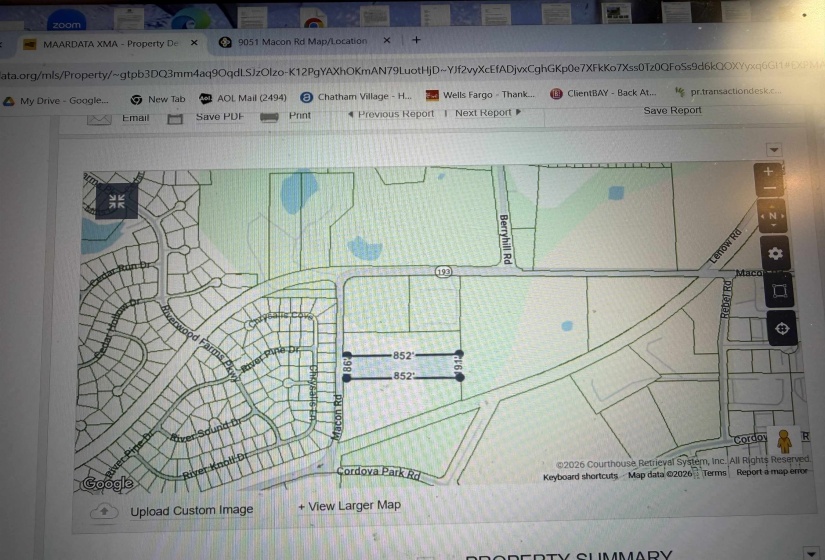Click the Upload Custom Image link
This screenshot has height=560, width=825.
click(191, 510)
